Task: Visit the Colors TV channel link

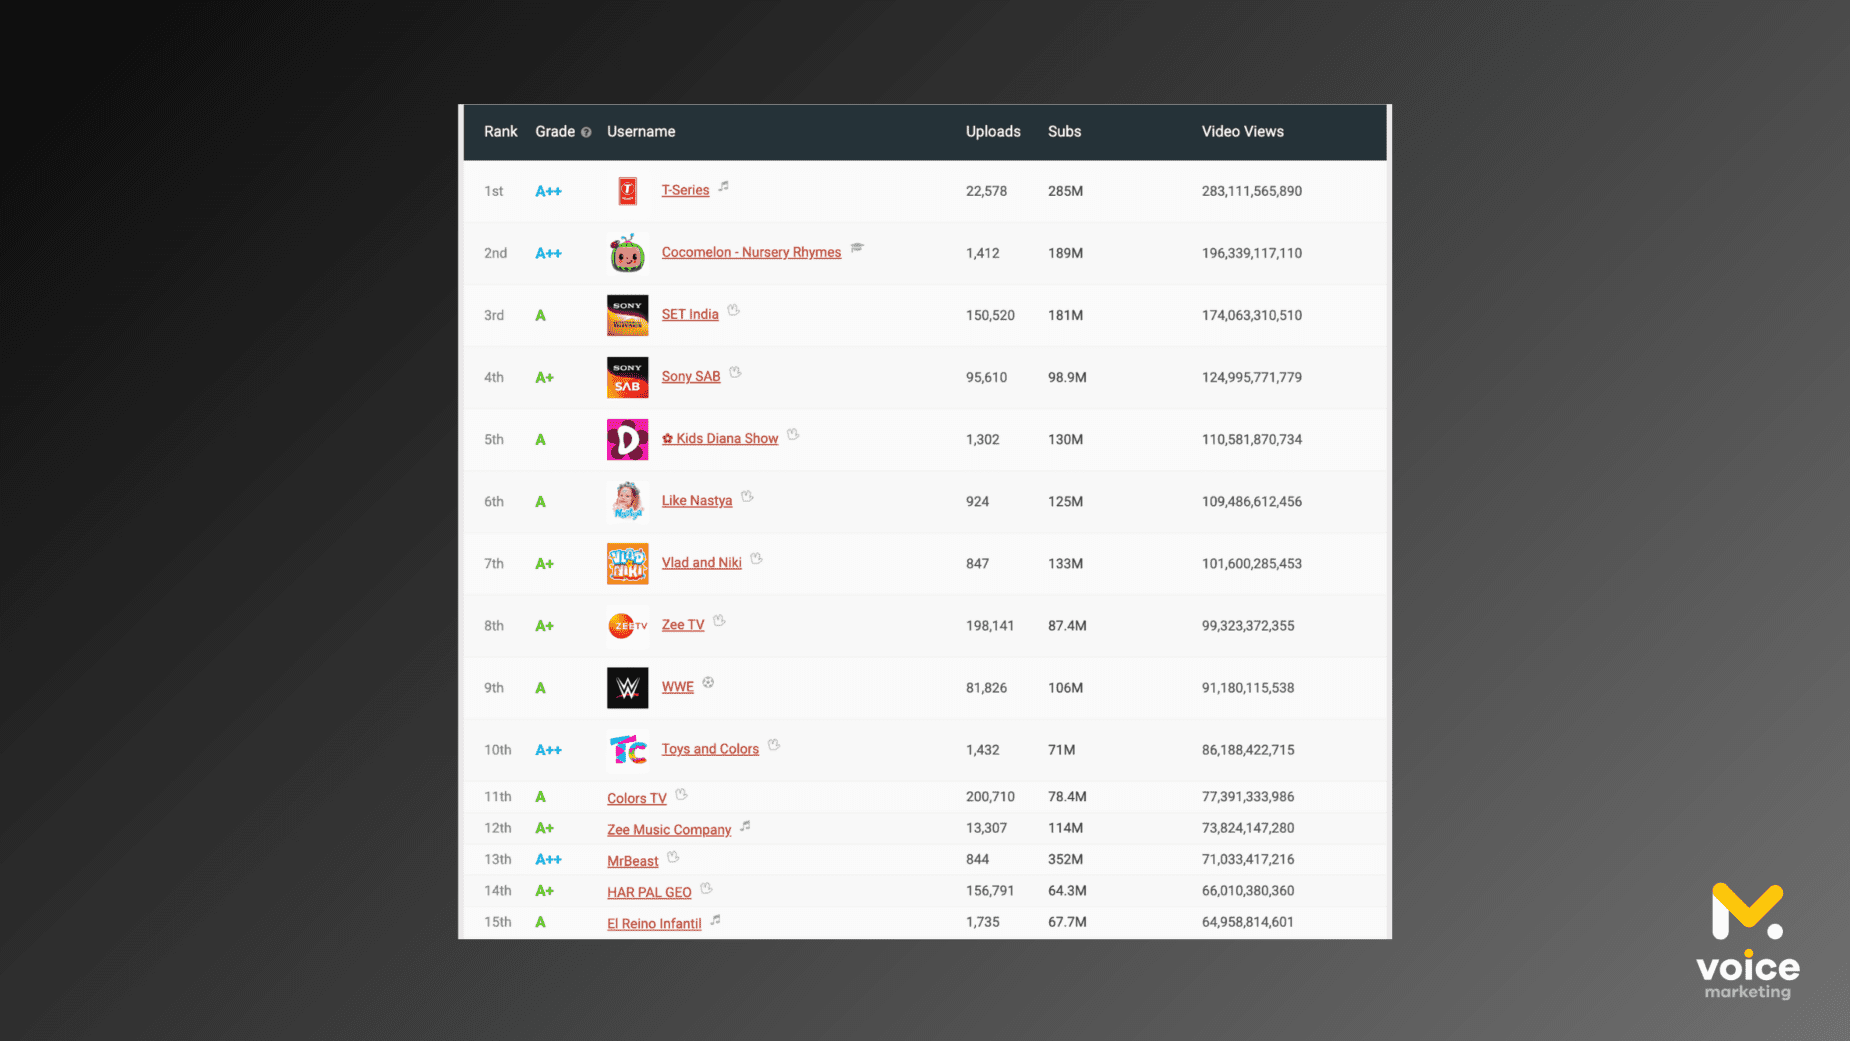Action: (636, 798)
